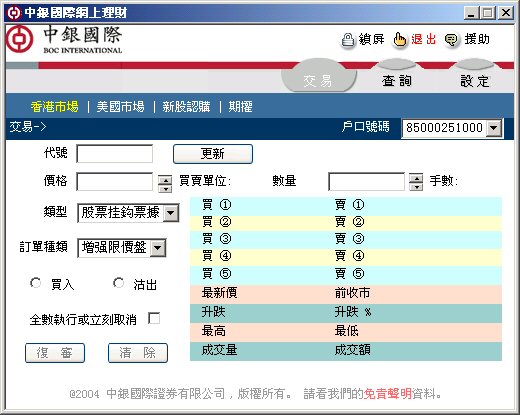Screen dimensions: 520x415
Task: Click the 援助 help link
Action: pos(477,39)
